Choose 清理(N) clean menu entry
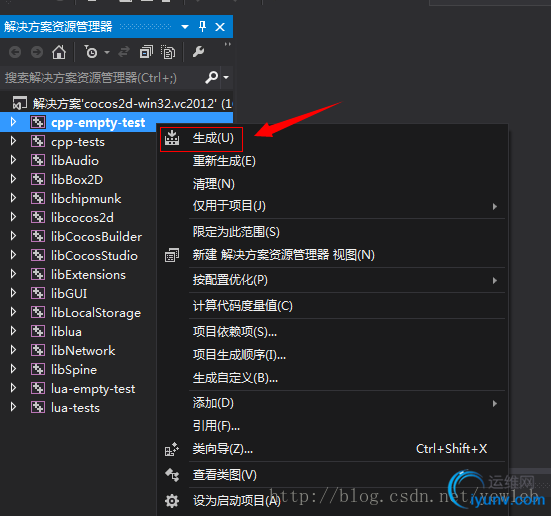Viewport: 551px width, 516px height. pos(332,184)
